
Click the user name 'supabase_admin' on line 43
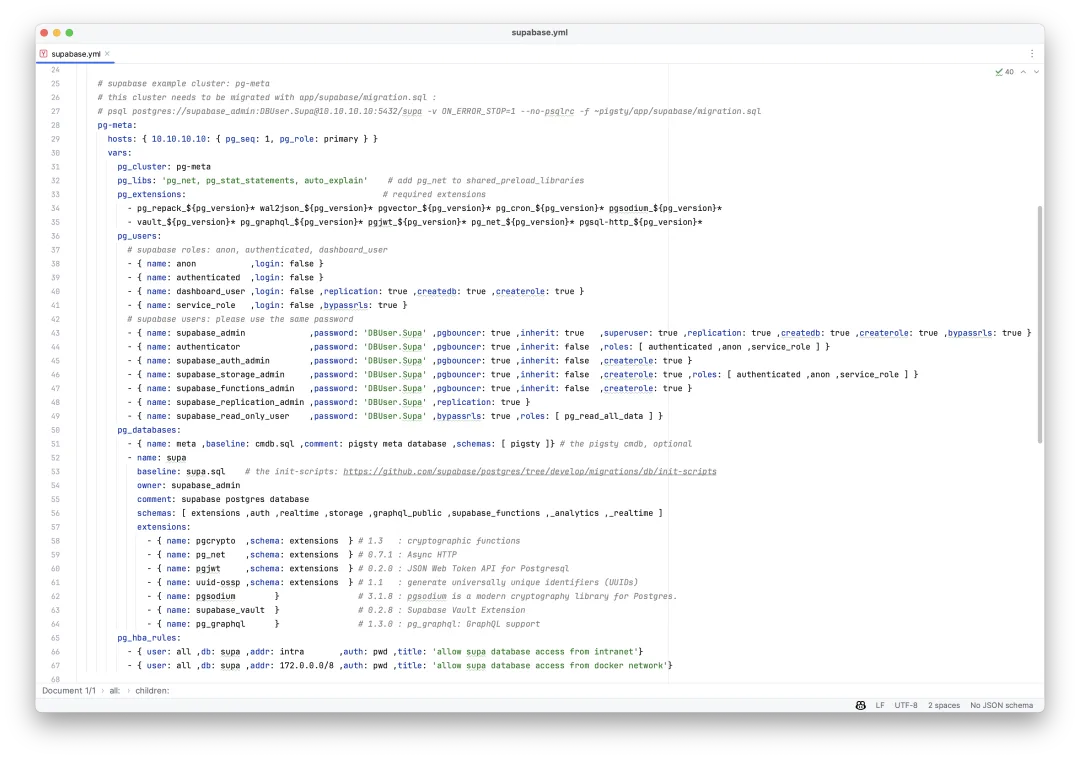click(211, 333)
